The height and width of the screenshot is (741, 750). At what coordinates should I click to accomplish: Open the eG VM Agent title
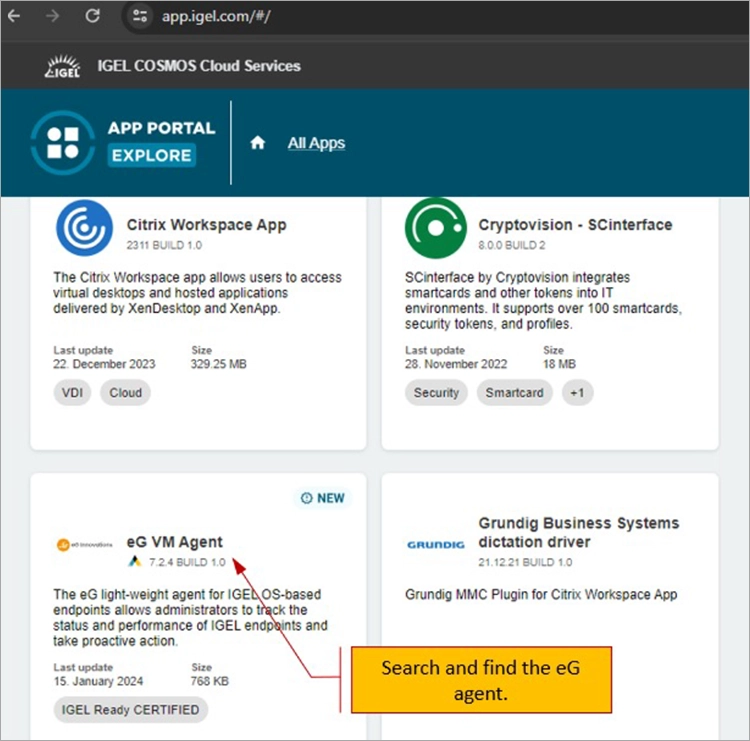pos(175,542)
